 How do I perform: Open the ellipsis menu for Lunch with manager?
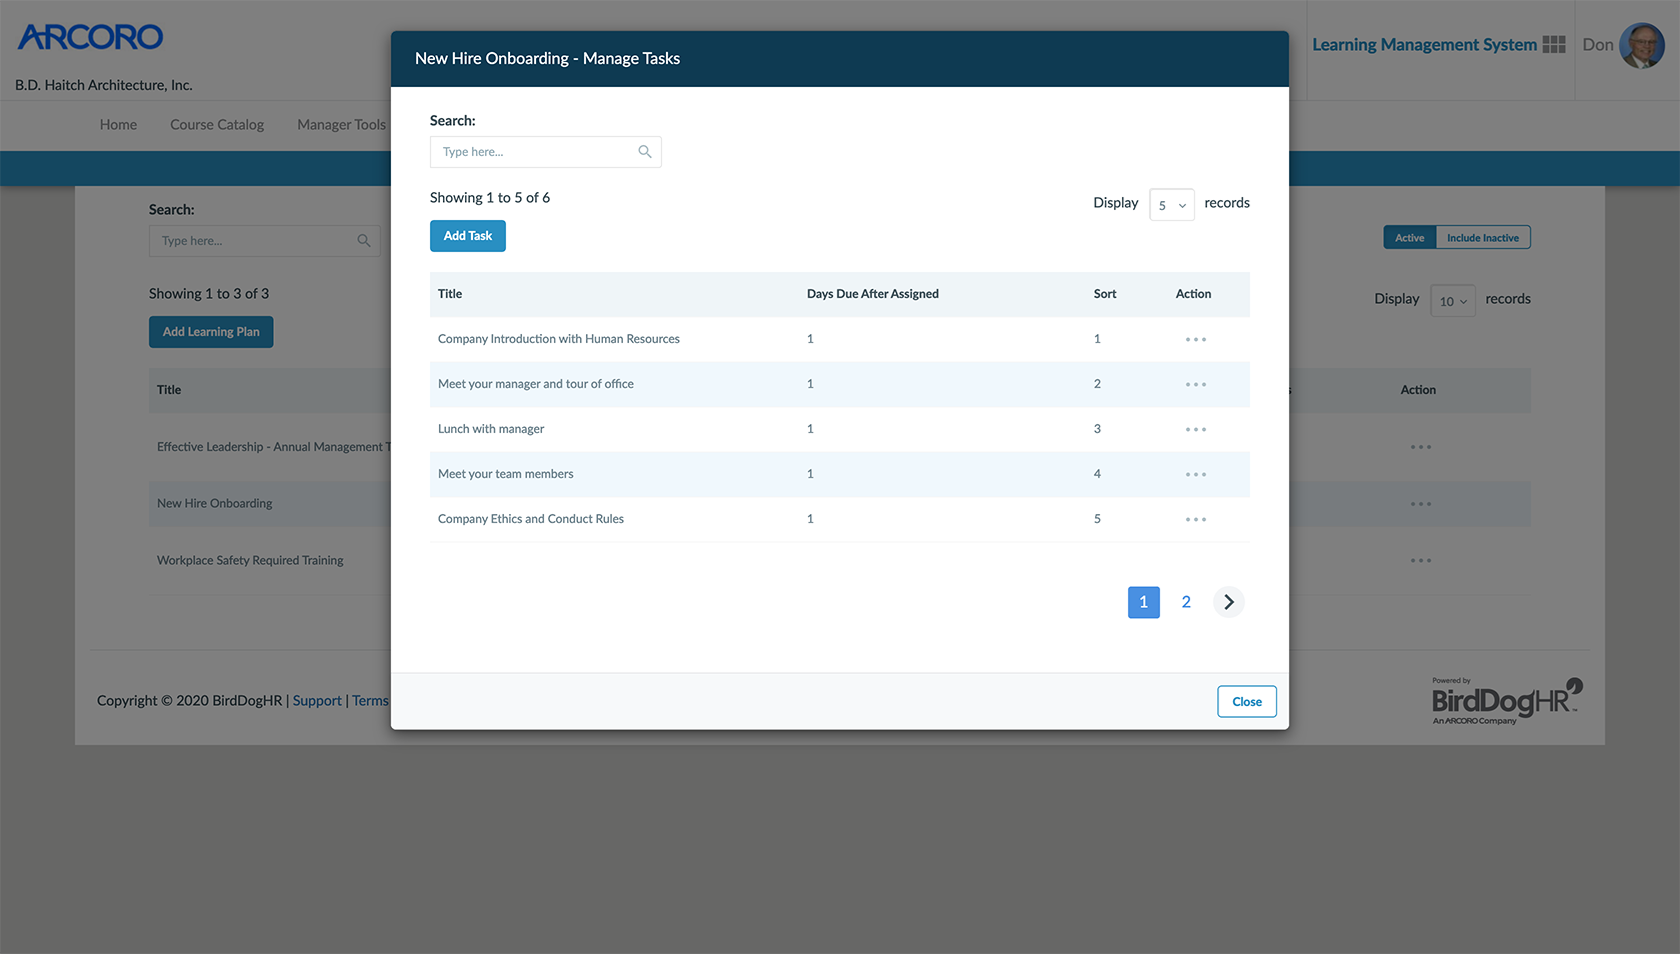pyautogui.click(x=1195, y=429)
